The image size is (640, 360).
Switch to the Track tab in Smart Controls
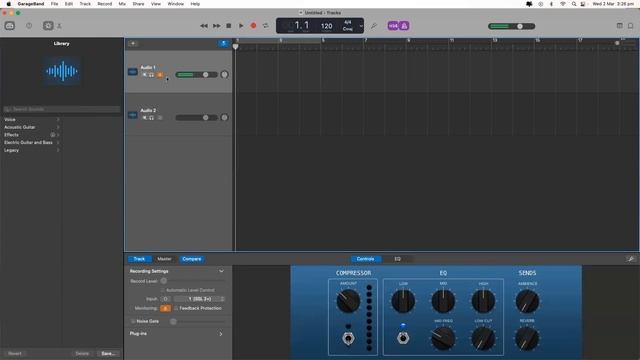click(140, 259)
